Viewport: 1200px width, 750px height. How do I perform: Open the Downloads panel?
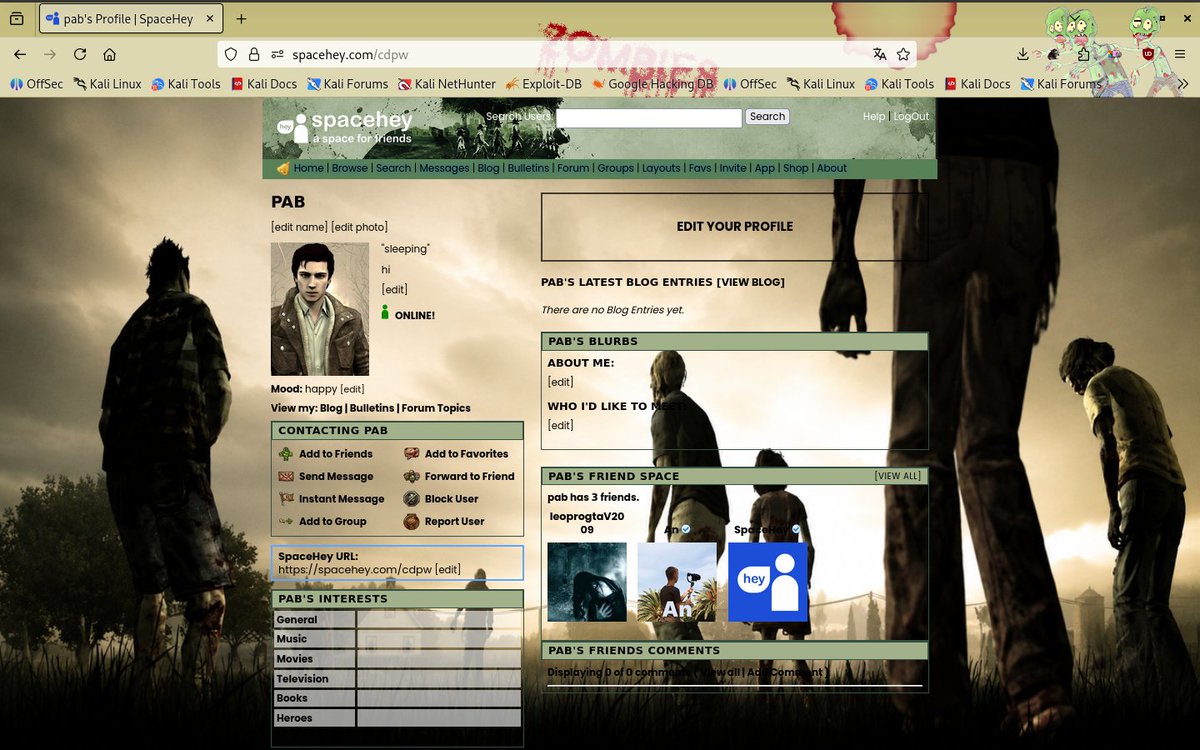coord(1022,54)
